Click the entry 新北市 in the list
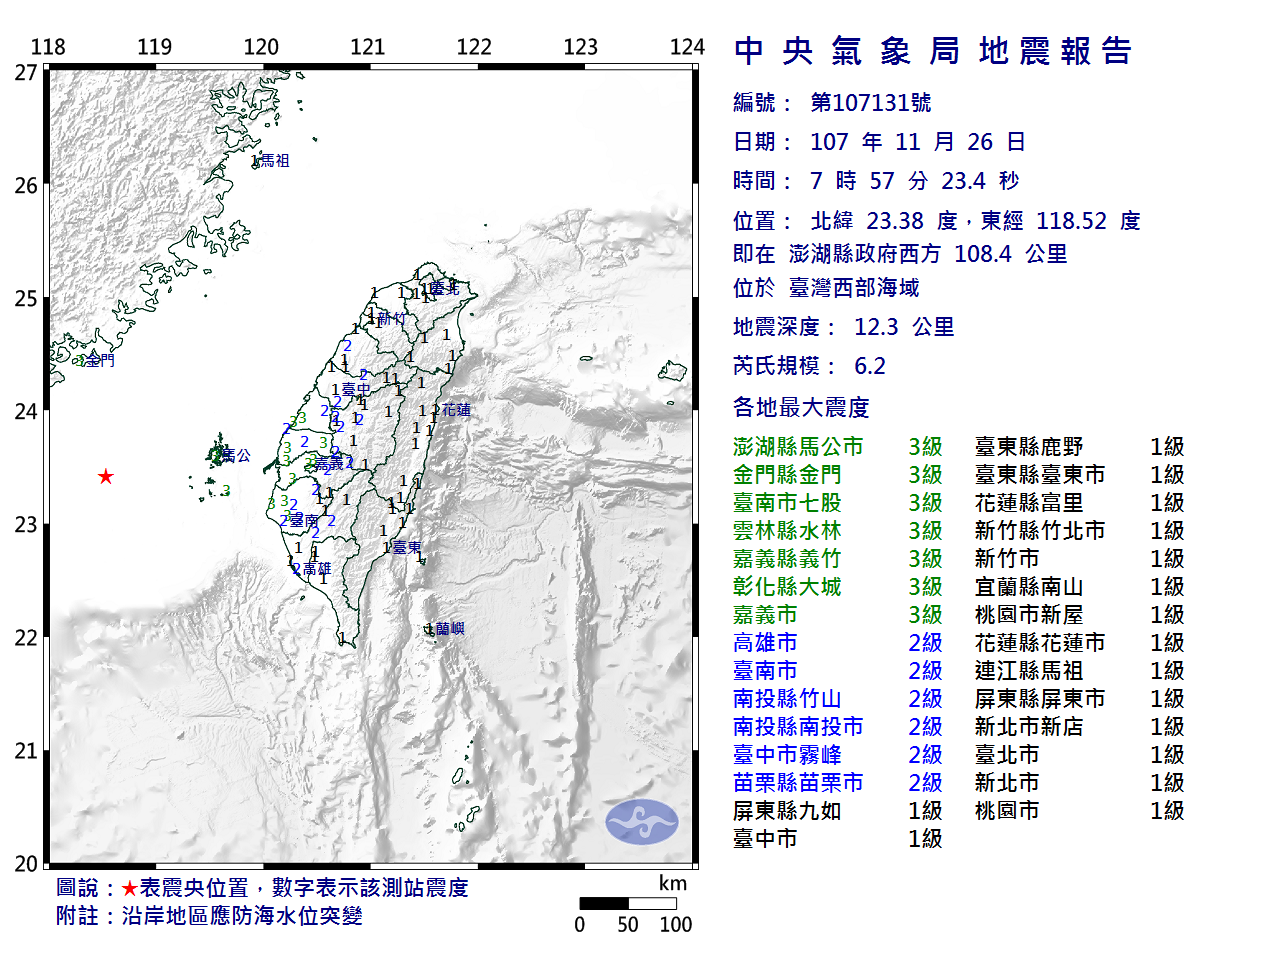This screenshot has height=960, width=1280. [1007, 783]
